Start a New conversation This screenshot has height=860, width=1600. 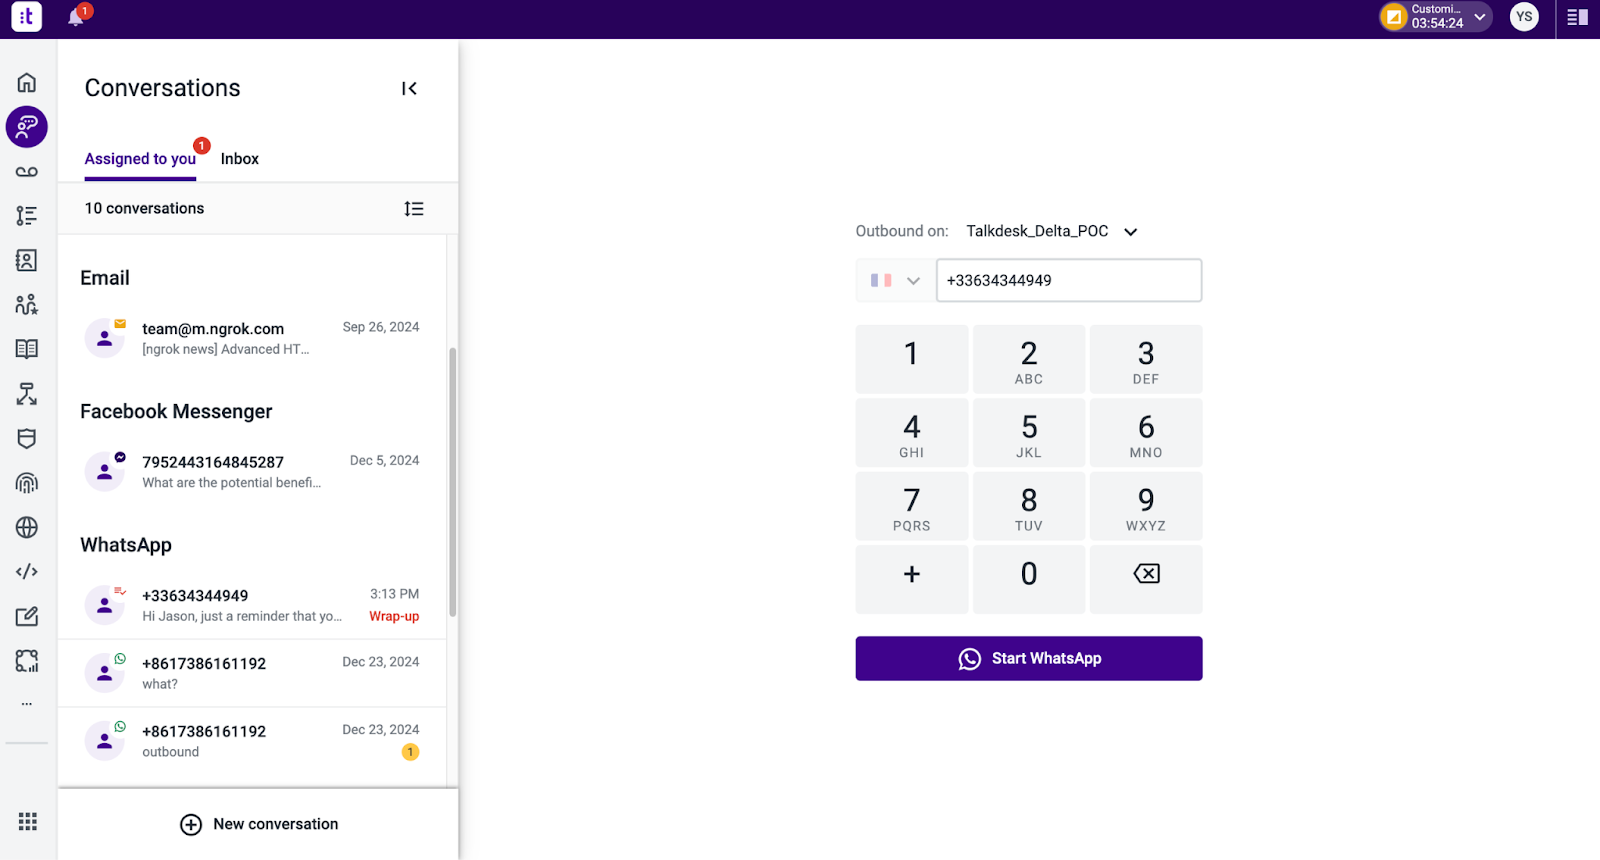point(259,824)
